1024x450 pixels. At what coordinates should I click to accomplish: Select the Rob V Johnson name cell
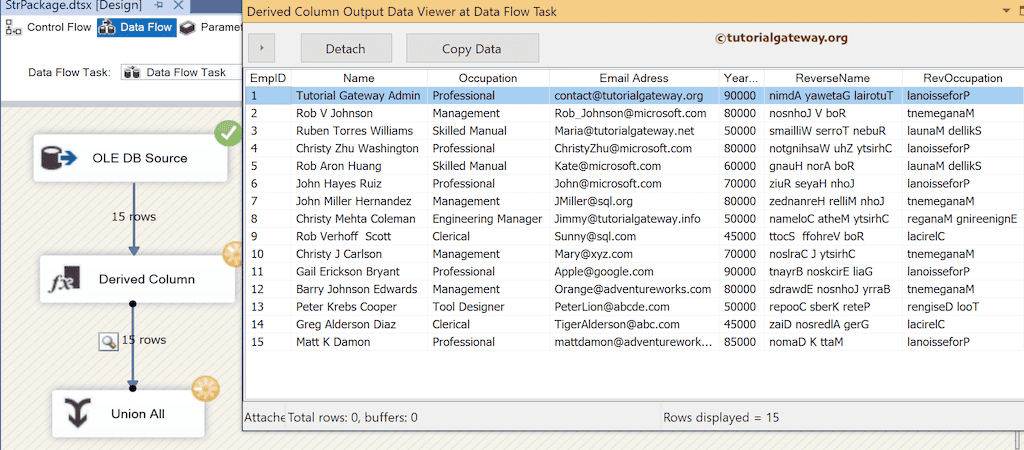(x=359, y=113)
